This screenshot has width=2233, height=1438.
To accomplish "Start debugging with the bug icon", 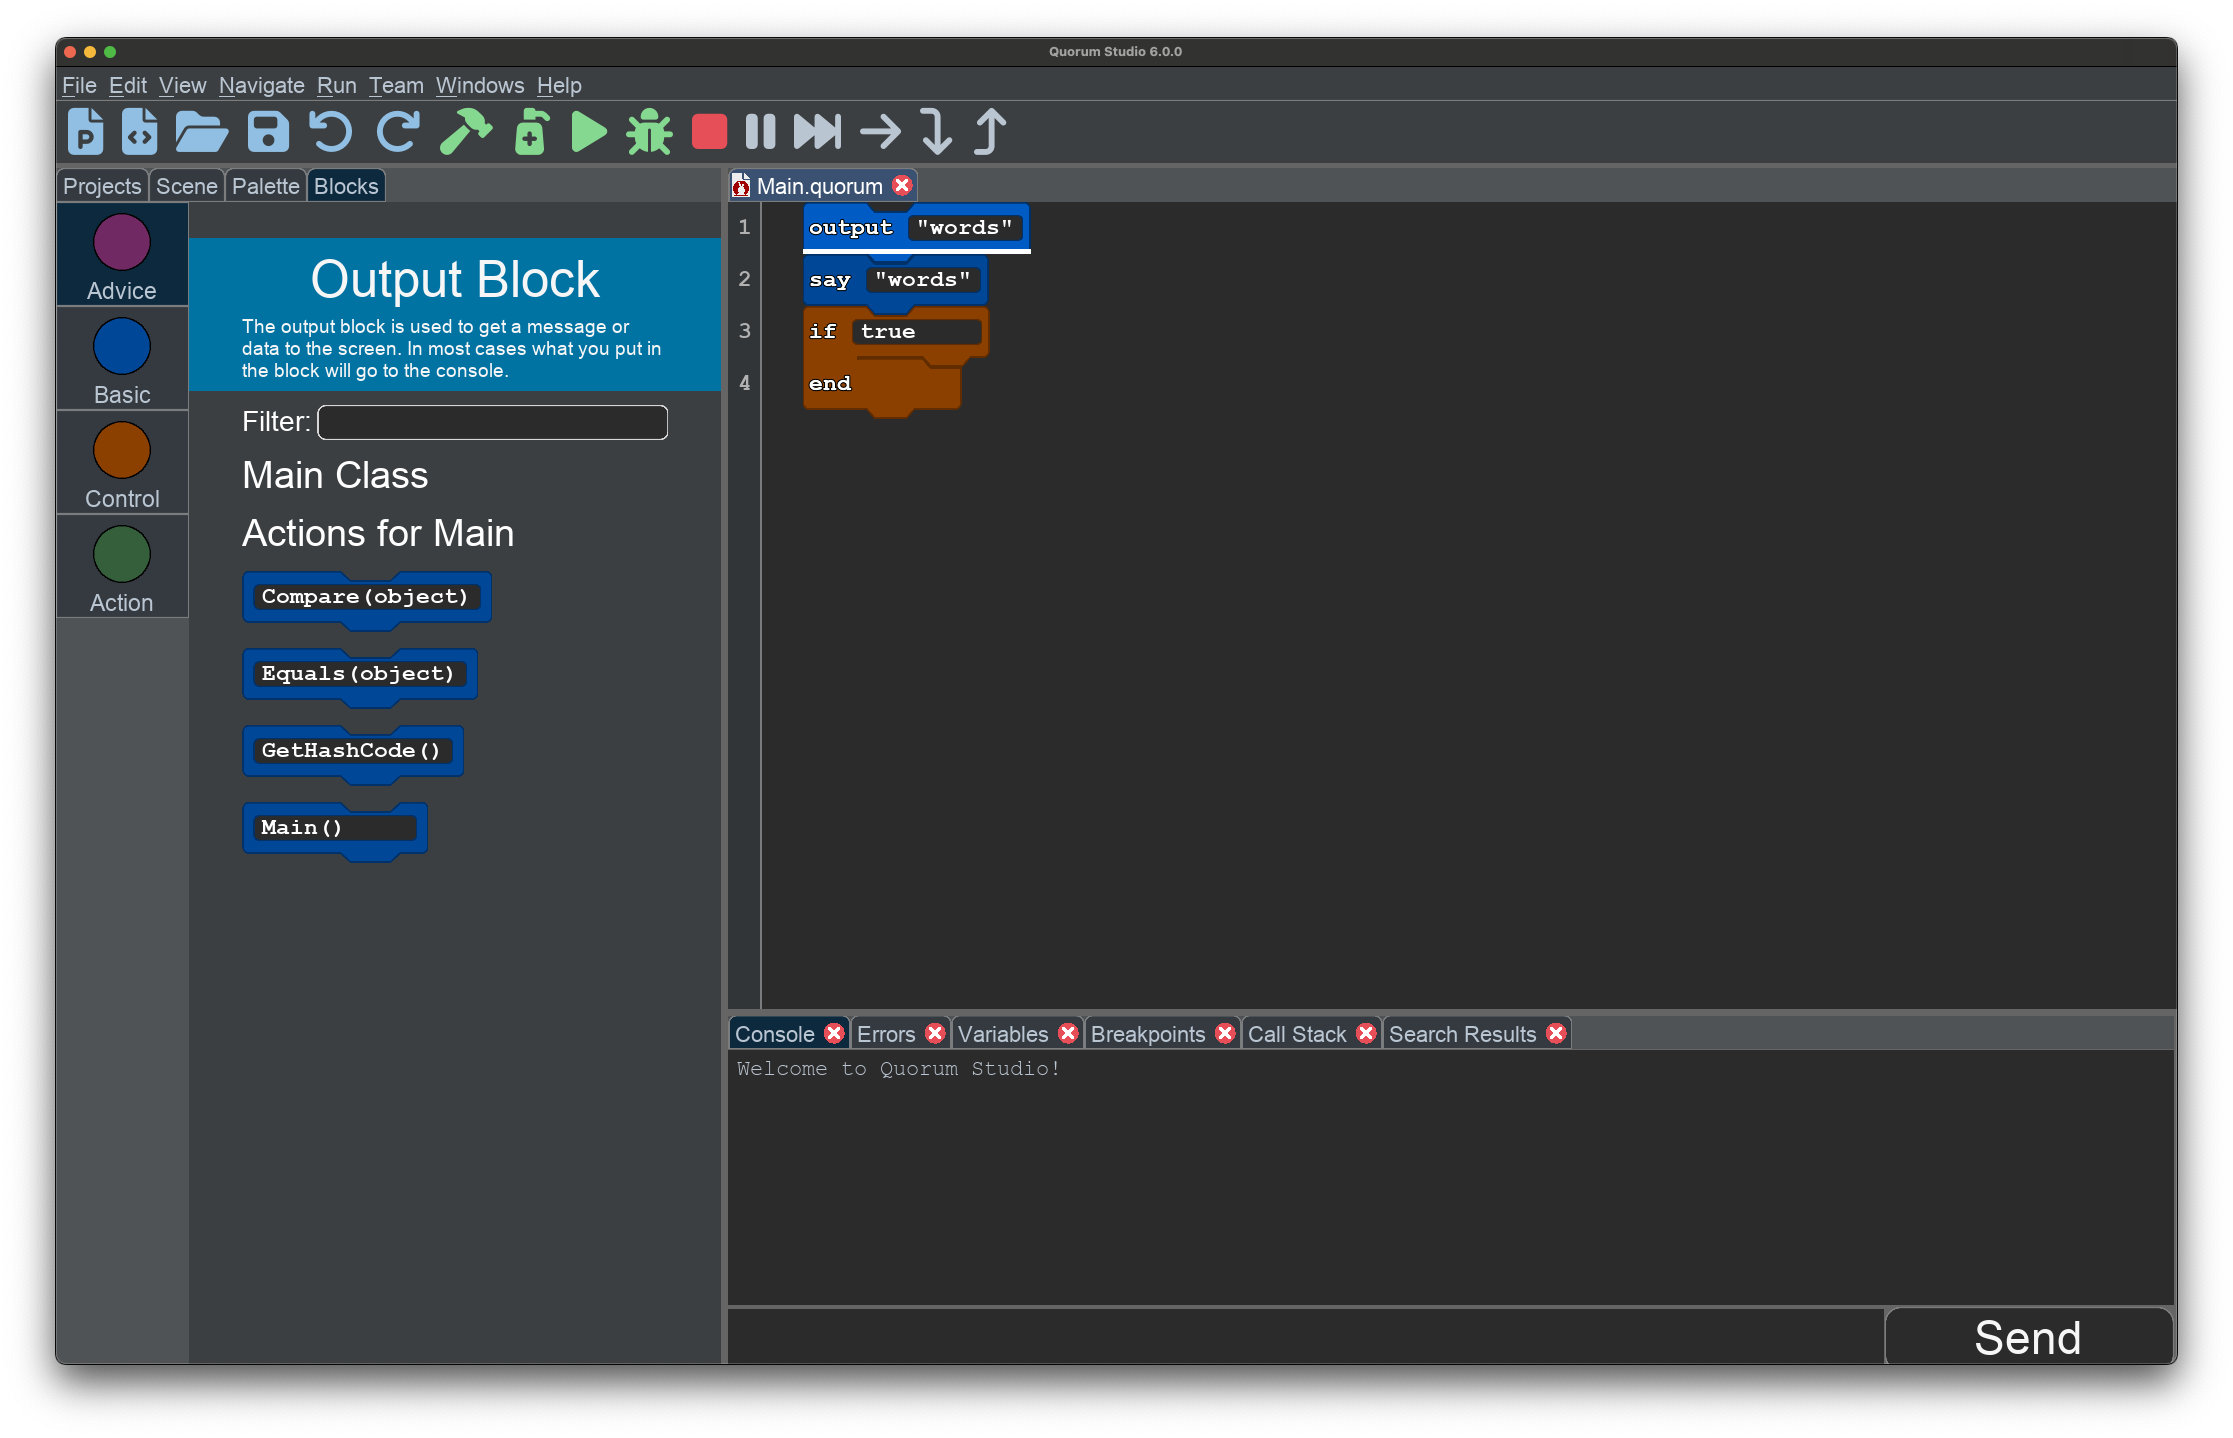I will (648, 131).
